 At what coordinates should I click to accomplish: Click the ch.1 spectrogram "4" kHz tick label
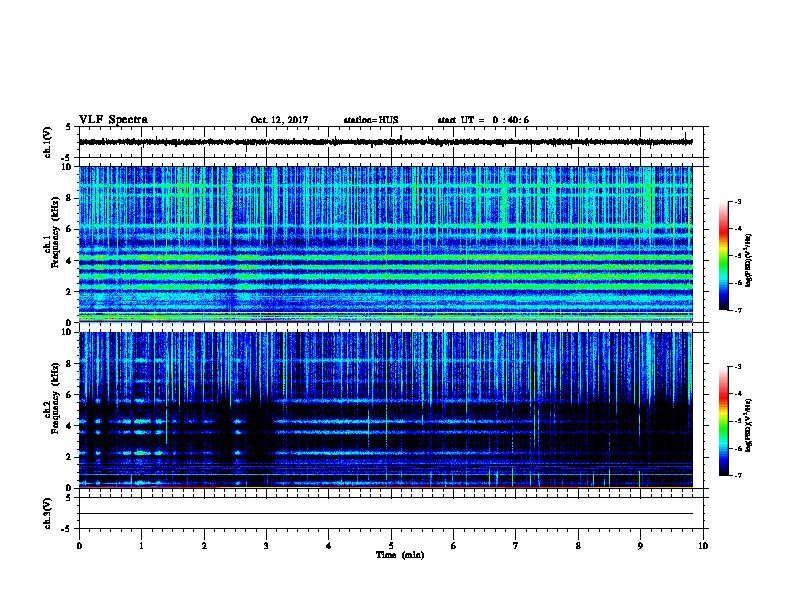coord(70,261)
